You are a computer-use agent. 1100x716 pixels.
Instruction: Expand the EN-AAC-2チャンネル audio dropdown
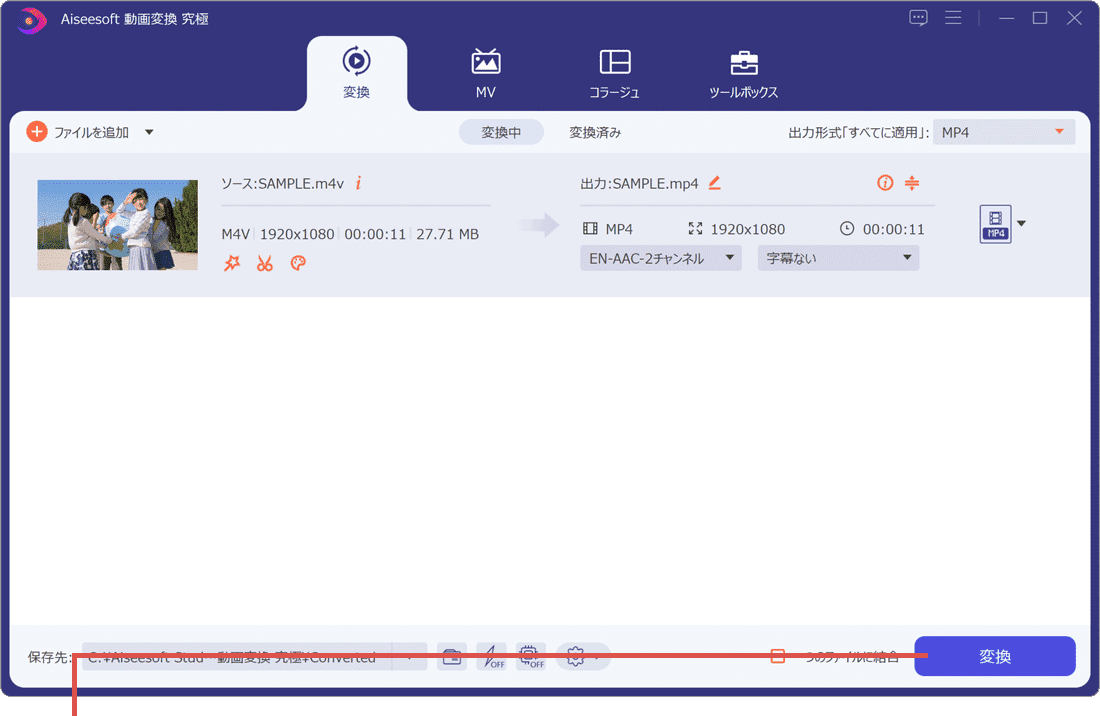tap(660, 258)
